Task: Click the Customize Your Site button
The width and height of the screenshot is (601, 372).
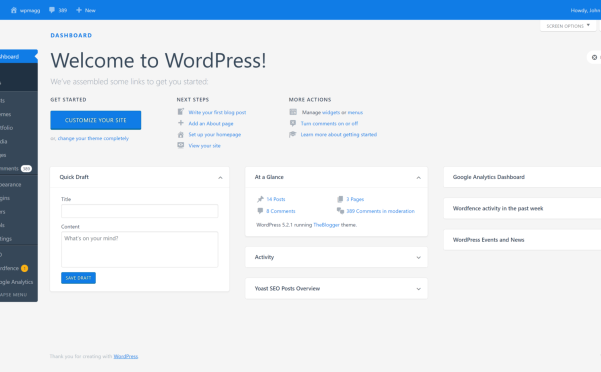Action: (x=95, y=120)
